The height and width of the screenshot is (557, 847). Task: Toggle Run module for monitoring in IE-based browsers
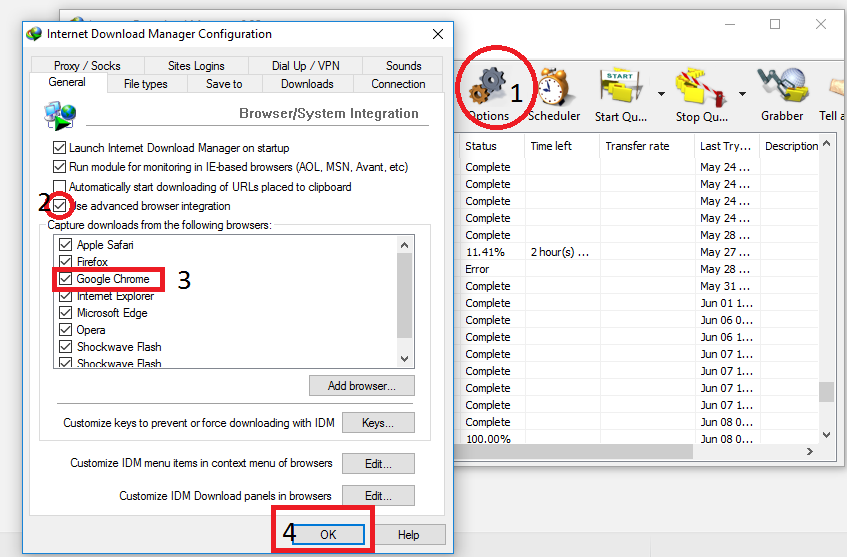coord(59,166)
